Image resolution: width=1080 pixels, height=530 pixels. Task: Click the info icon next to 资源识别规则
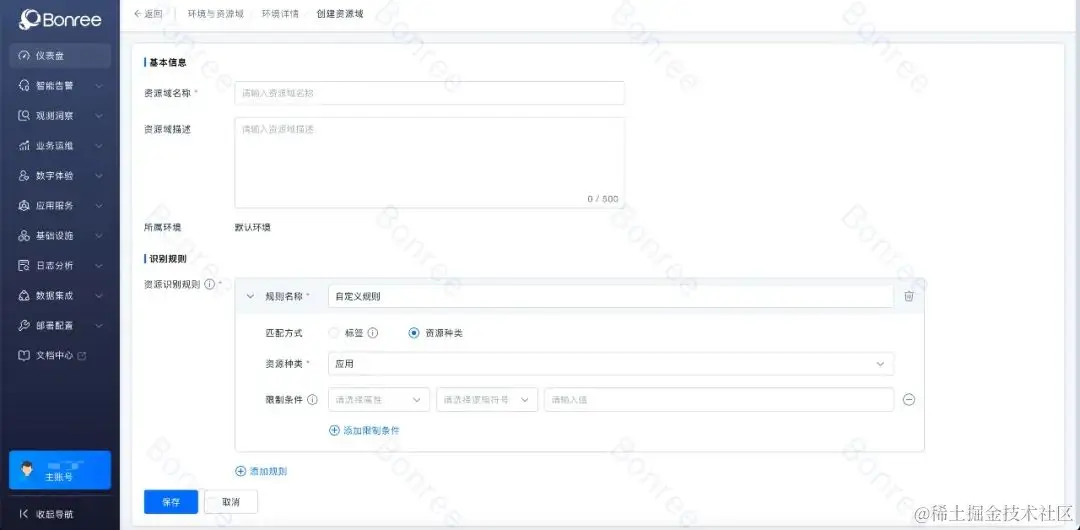(209, 284)
